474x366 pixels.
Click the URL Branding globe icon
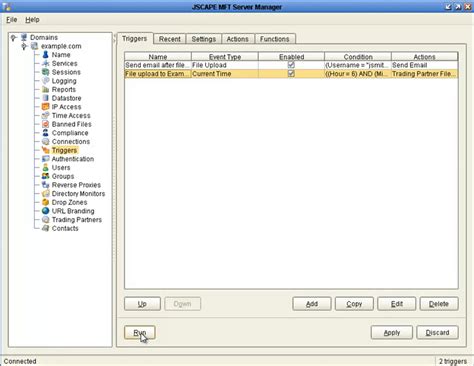[46, 211]
